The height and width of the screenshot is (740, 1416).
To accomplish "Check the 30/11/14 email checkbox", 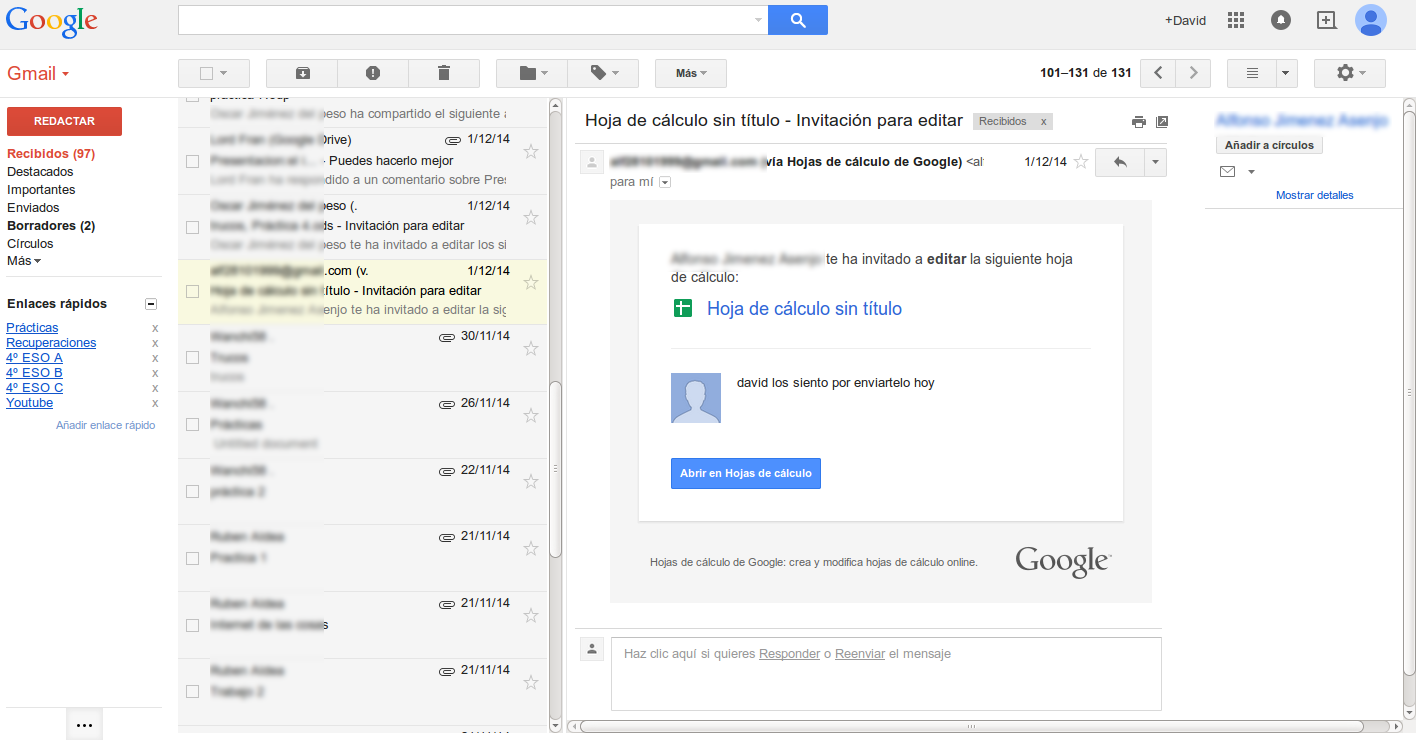I will point(193,357).
